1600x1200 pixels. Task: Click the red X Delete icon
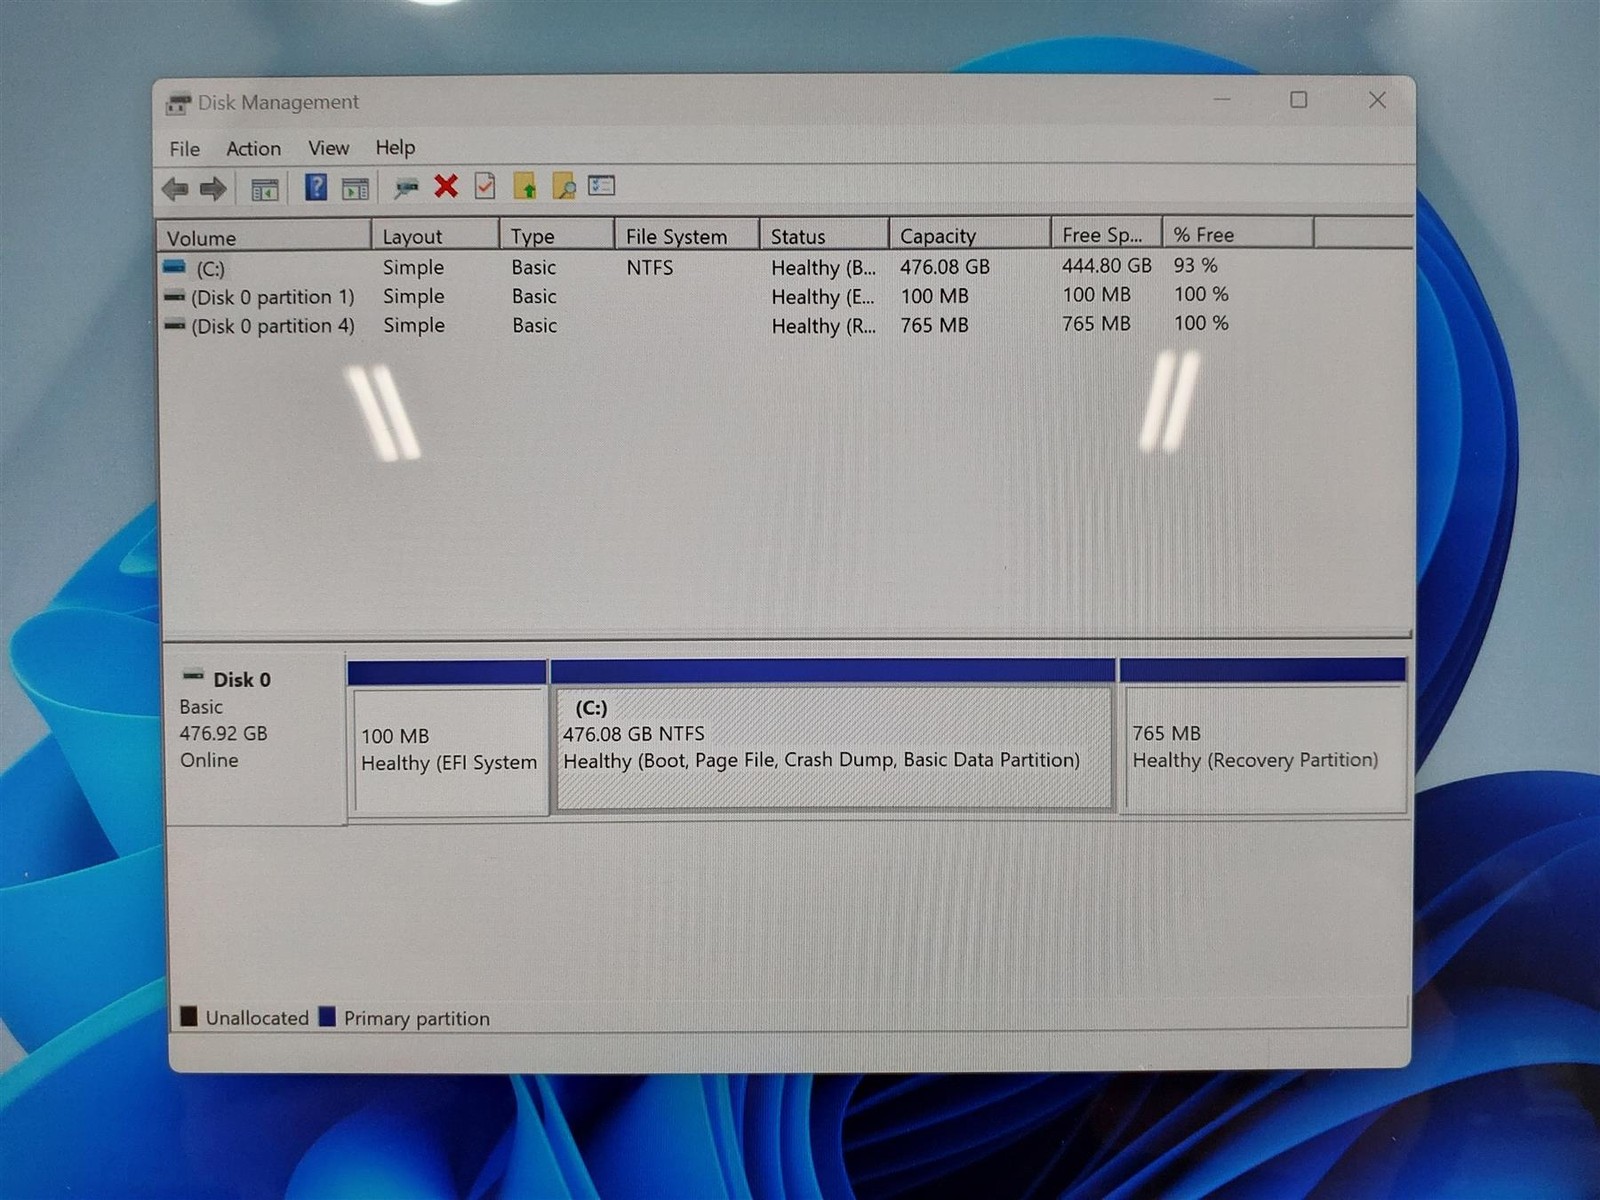coord(446,186)
